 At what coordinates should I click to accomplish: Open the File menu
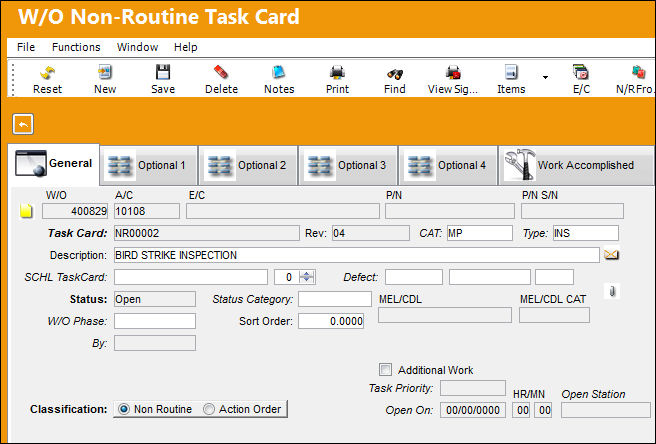click(26, 47)
